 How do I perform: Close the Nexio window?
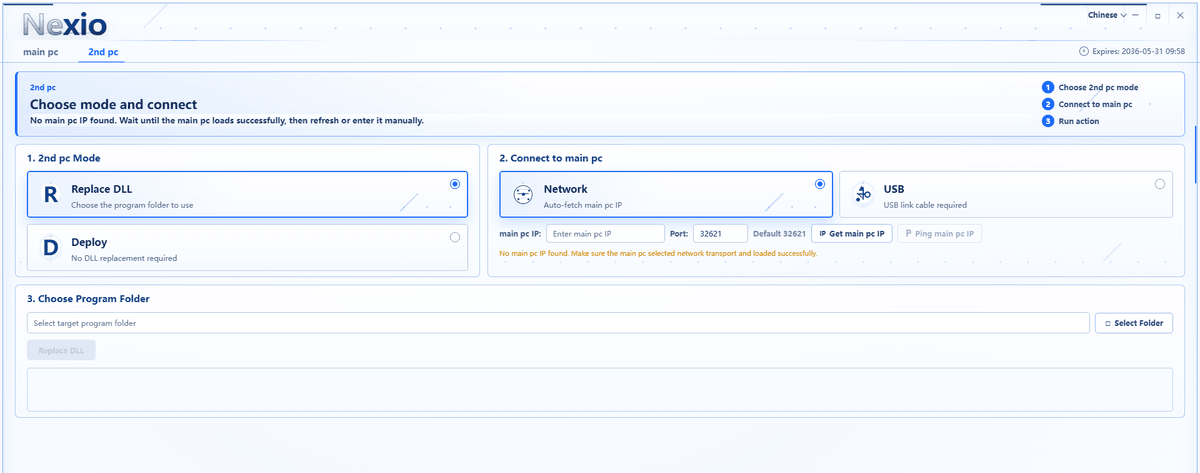pyautogui.click(x=1180, y=16)
